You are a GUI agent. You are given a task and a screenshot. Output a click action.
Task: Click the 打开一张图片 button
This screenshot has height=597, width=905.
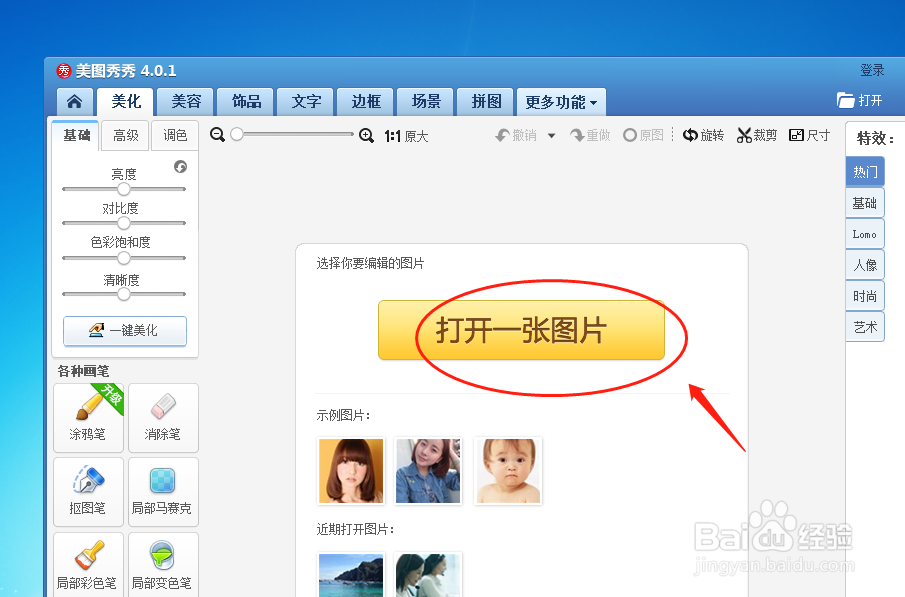tap(521, 330)
